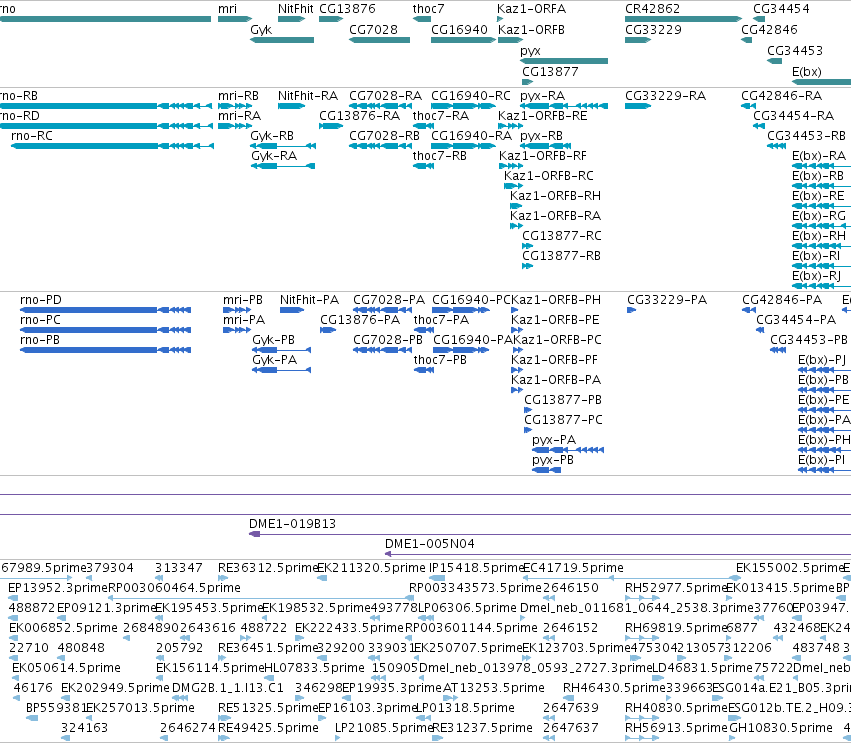Click the rno-RB transcript
The height and width of the screenshot is (743, 851).
106,106
